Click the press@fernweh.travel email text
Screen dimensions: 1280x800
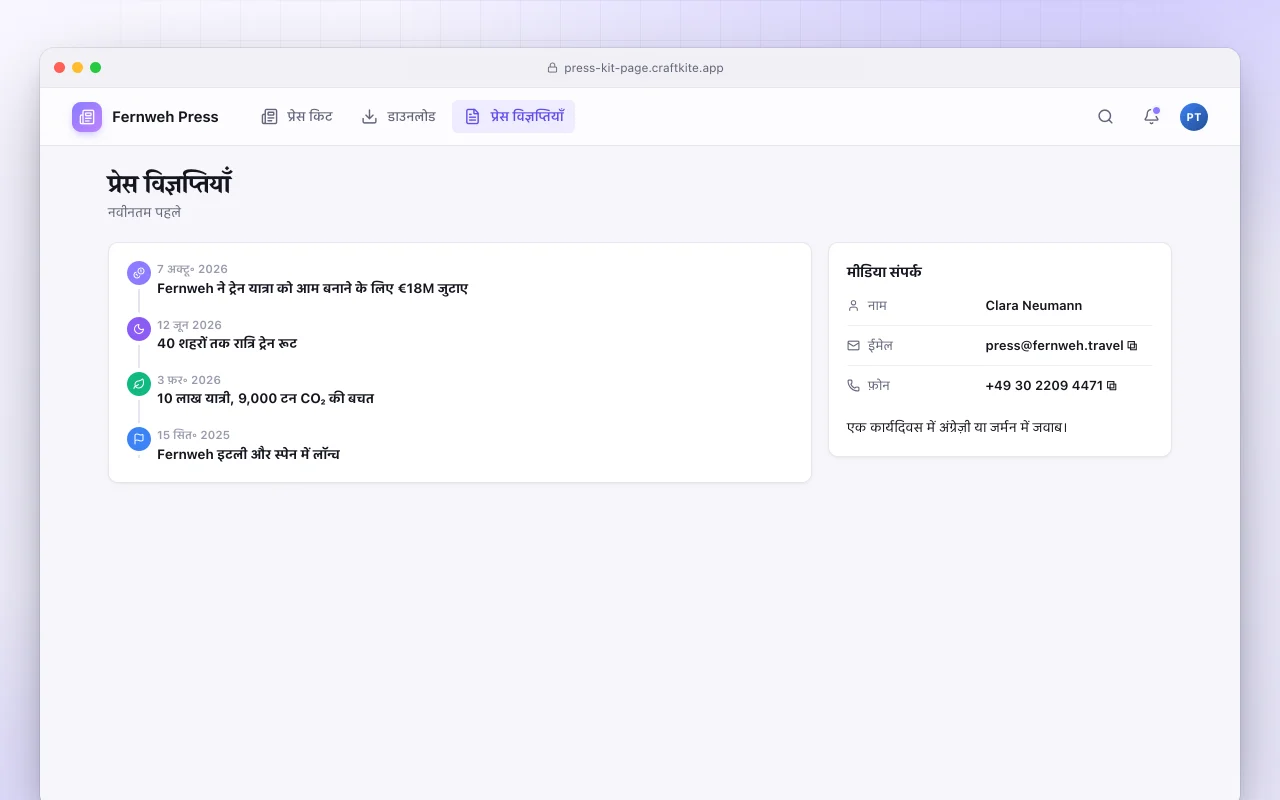tap(1054, 346)
